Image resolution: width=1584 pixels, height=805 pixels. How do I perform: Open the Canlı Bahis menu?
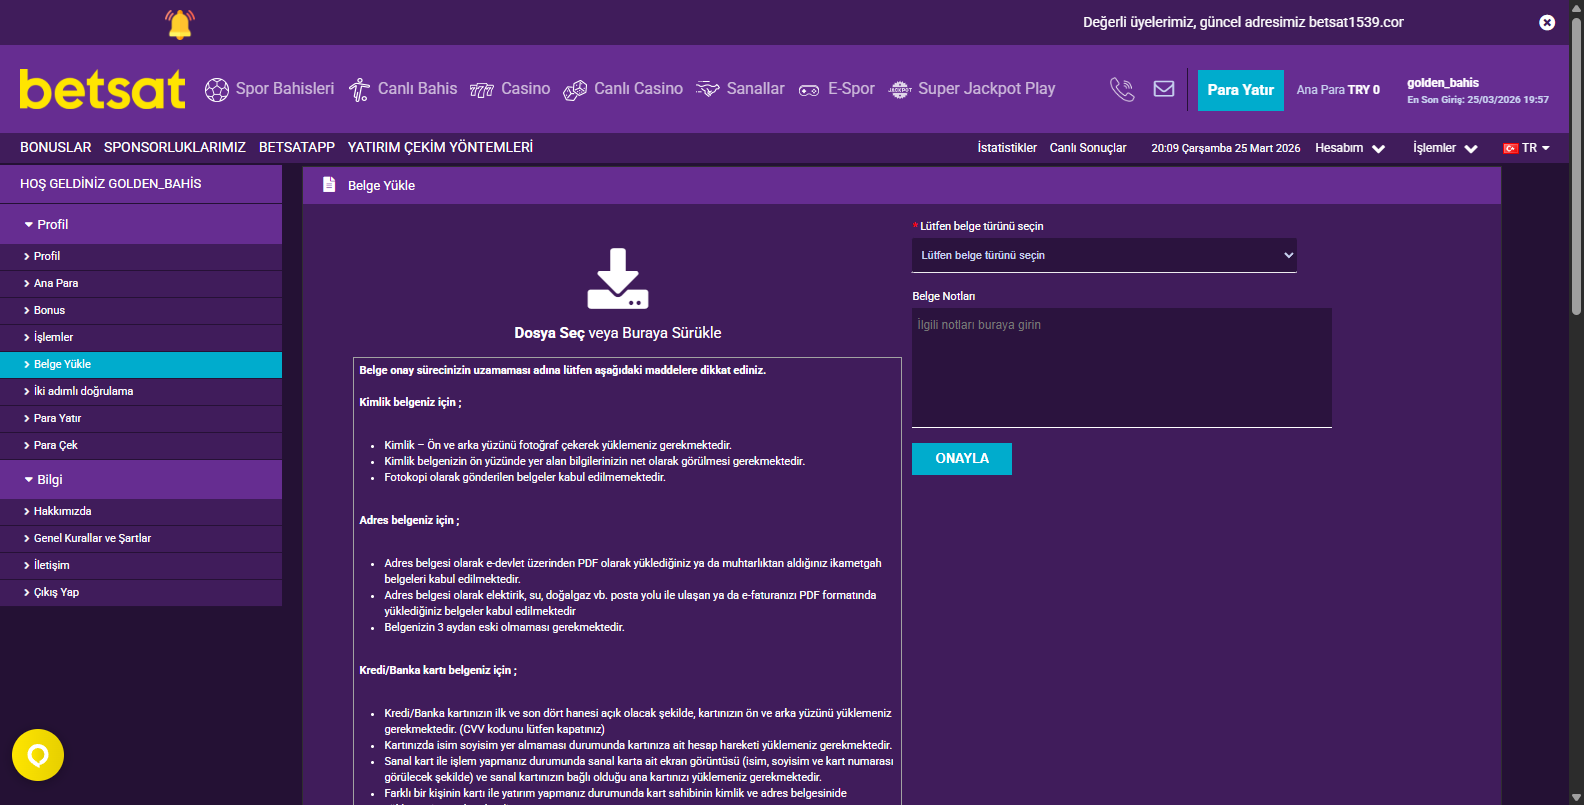[418, 89]
